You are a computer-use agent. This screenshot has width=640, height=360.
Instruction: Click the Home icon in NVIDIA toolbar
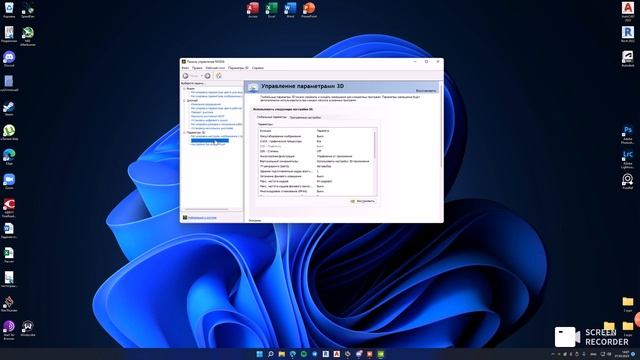219,76
